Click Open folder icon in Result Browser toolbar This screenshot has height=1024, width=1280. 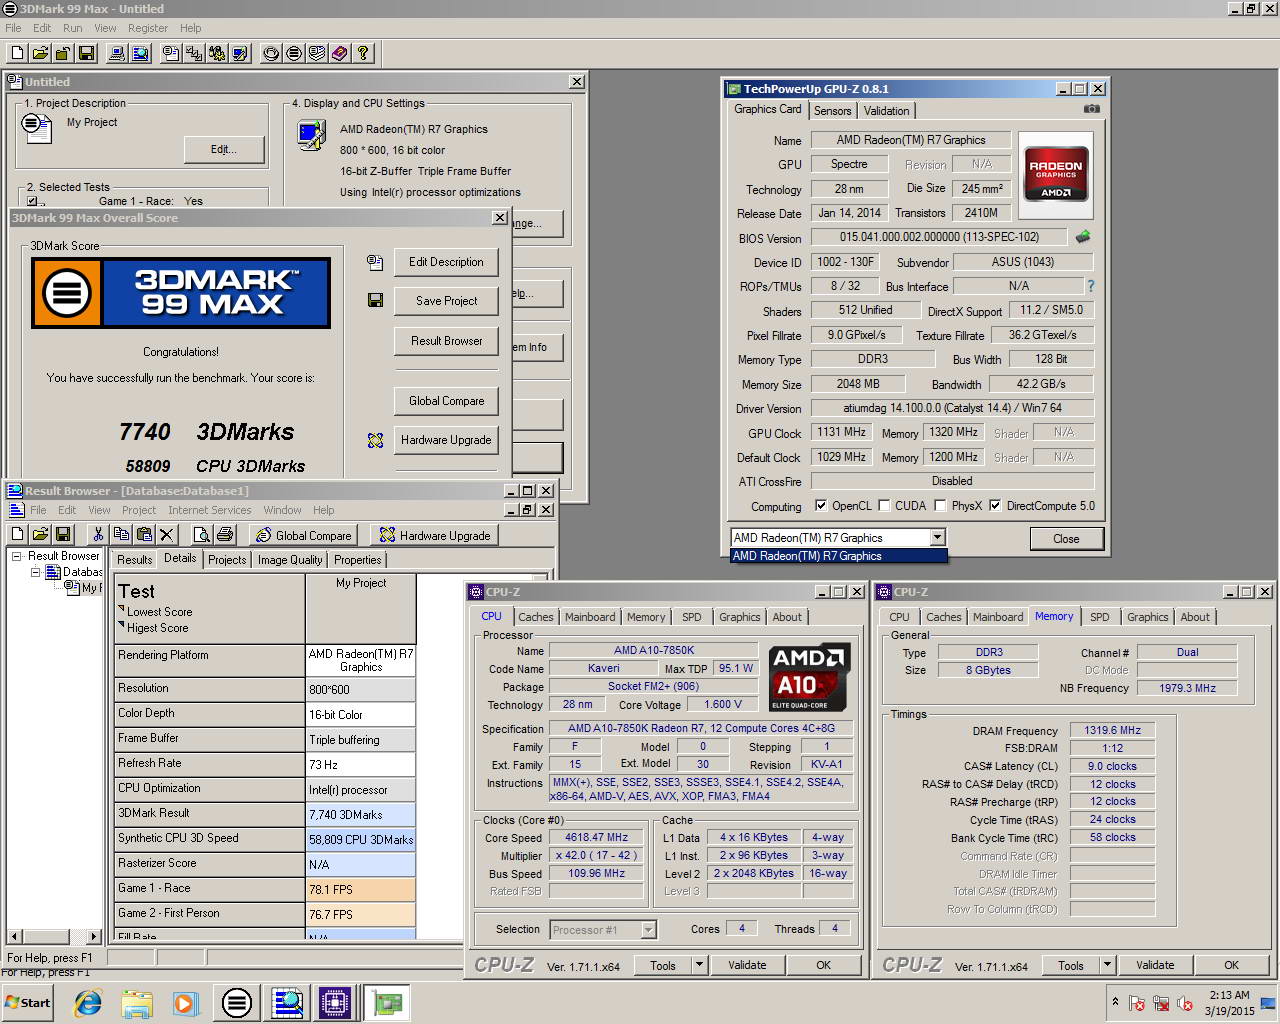(x=40, y=535)
